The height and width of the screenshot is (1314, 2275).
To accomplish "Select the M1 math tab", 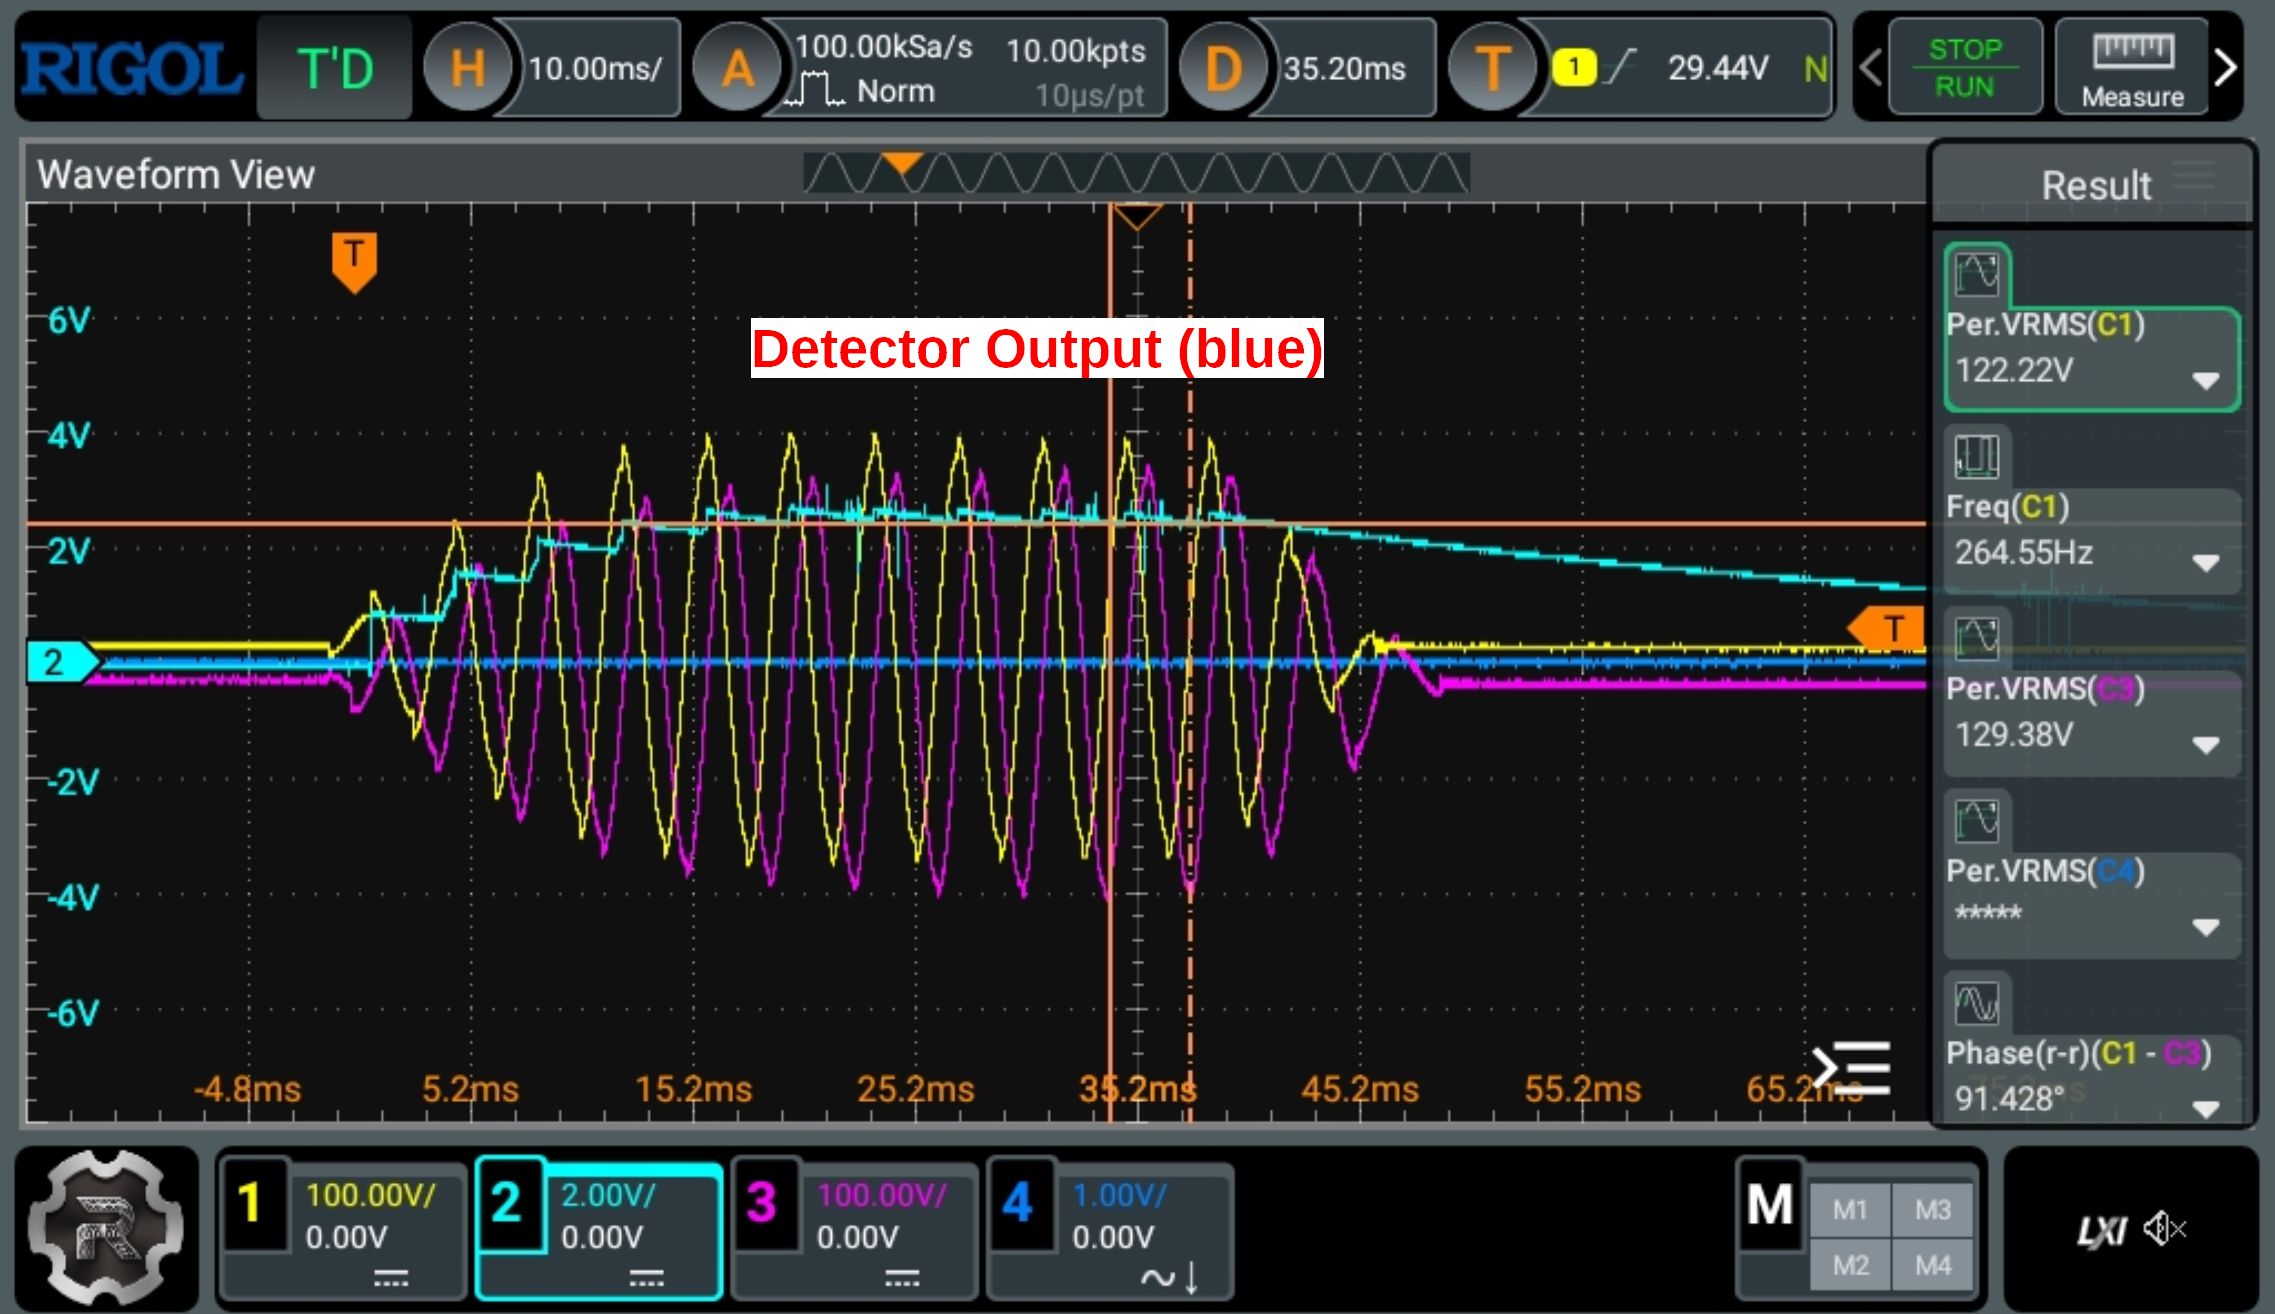I will pos(1850,1210).
